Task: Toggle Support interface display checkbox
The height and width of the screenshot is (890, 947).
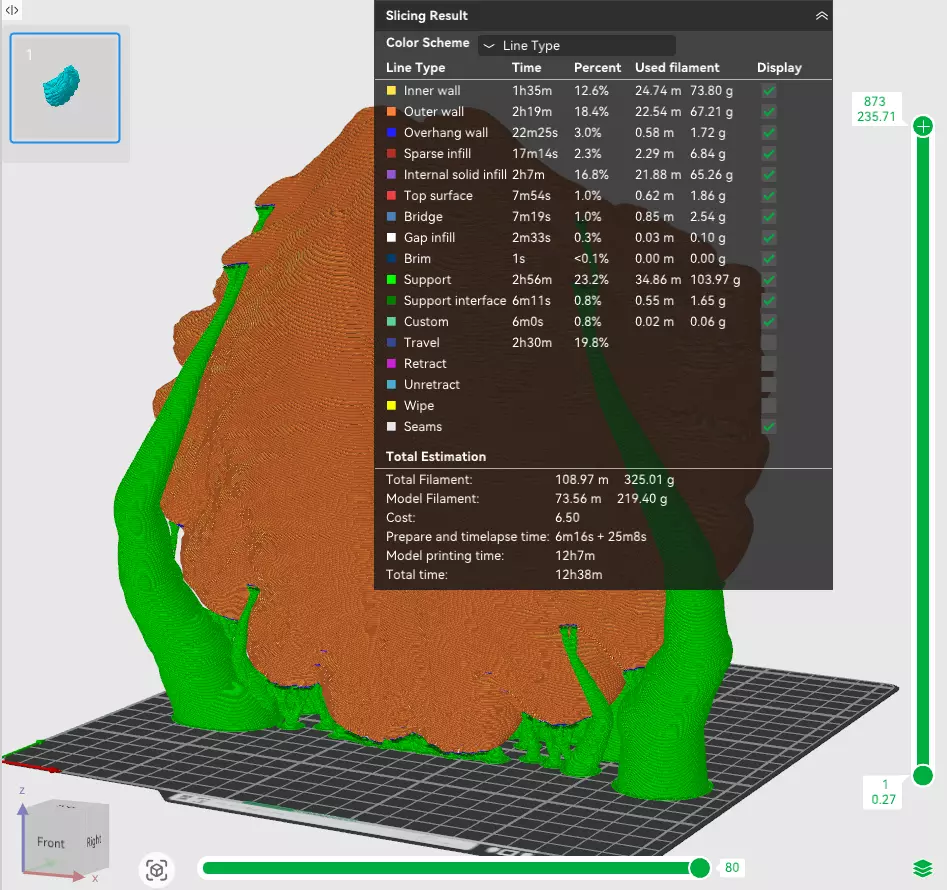Action: tap(769, 301)
